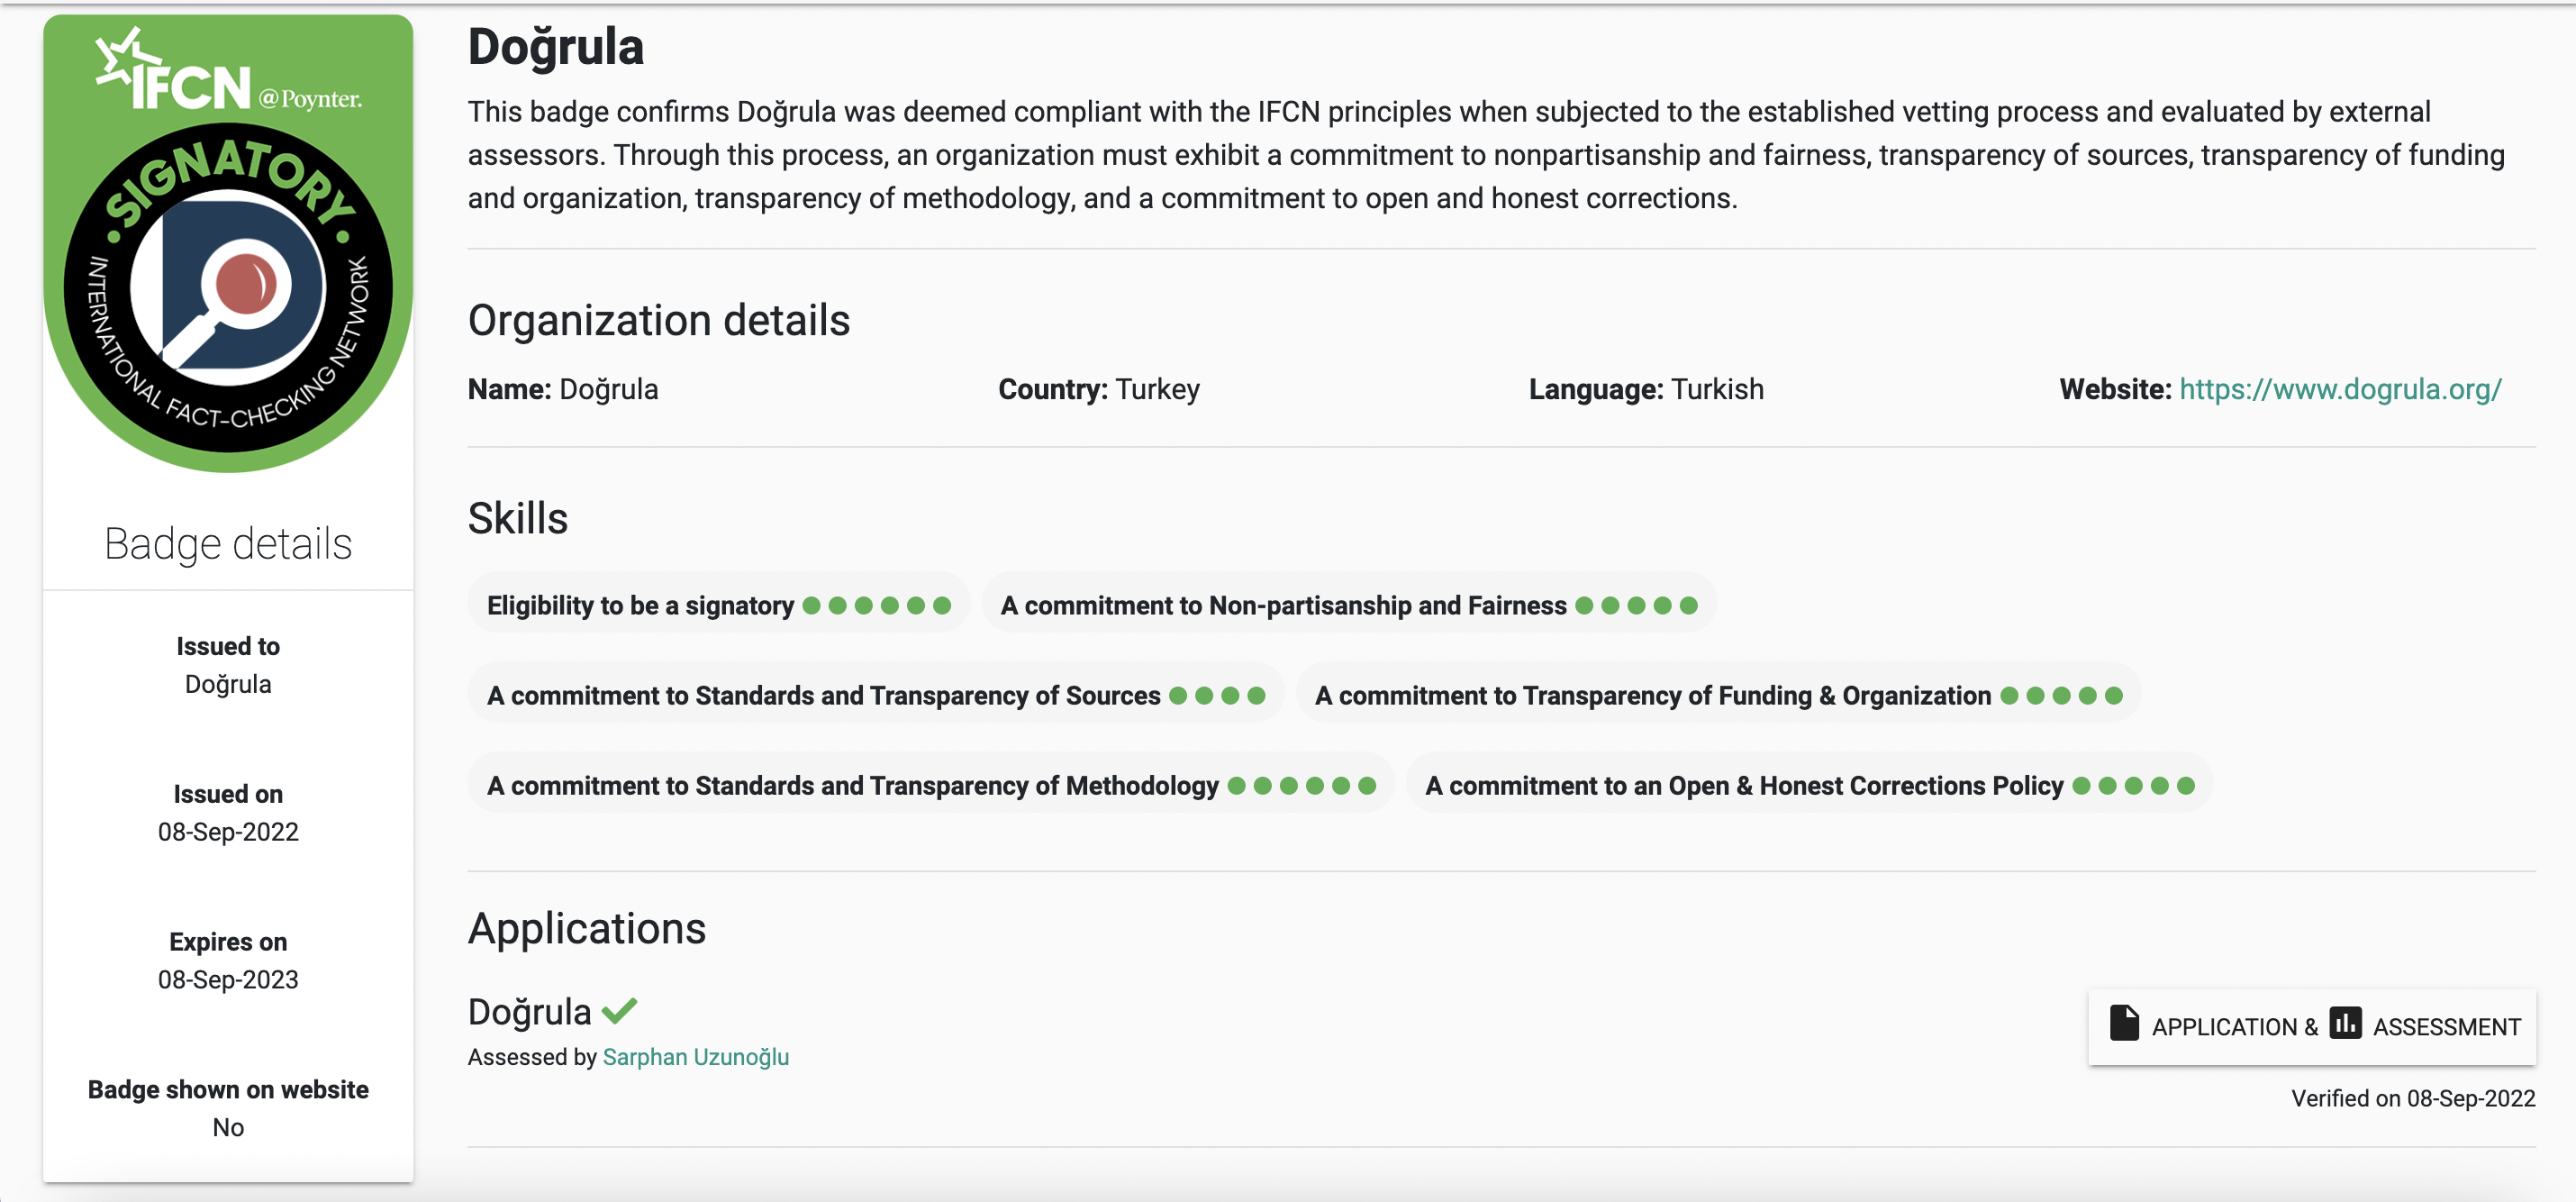Viewport: 2576px width, 1202px height.
Task: Click the Assessment chart icon
Action: (2344, 1023)
